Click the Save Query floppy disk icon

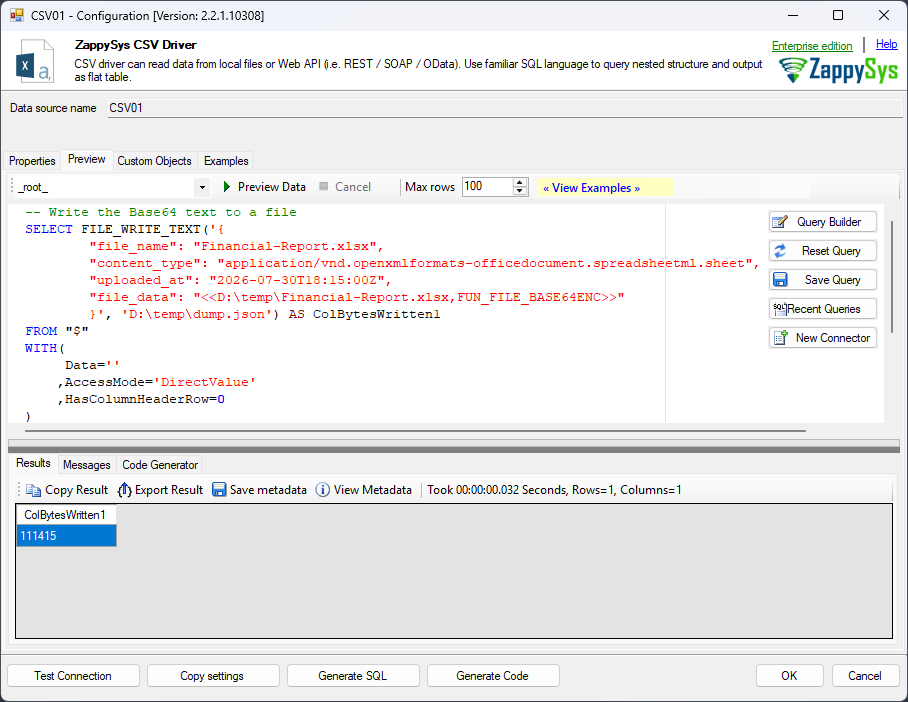[781, 280]
